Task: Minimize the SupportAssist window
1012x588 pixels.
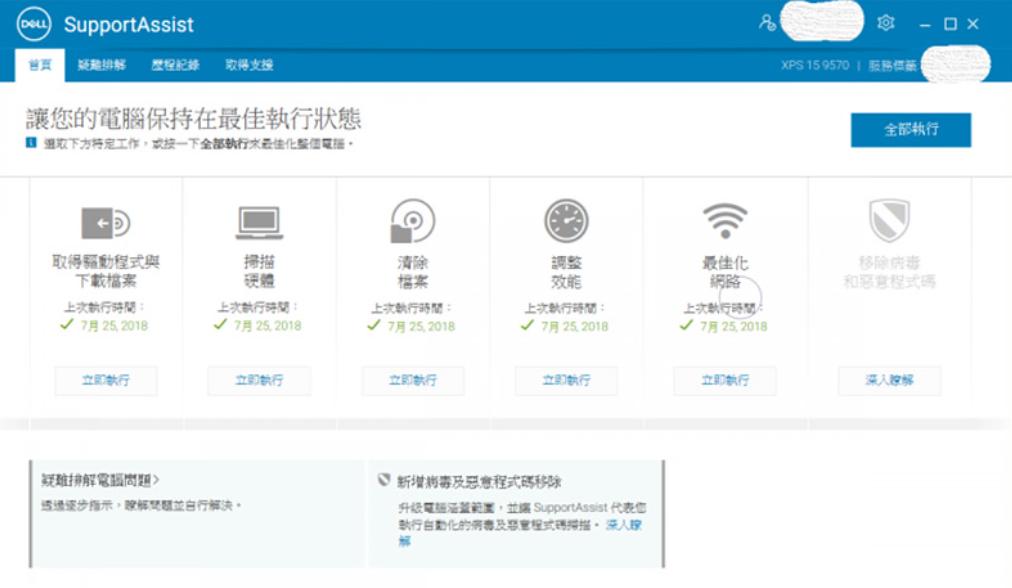Action: tap(925, 25)
